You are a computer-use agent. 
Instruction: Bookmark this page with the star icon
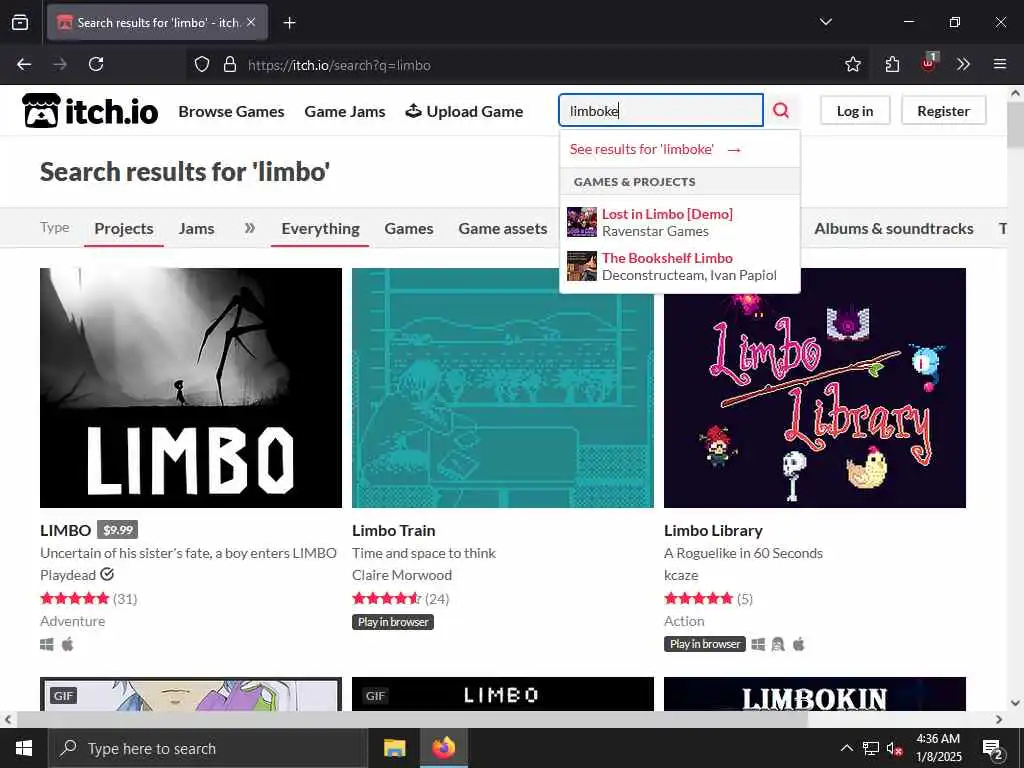[x=852, y=64]
